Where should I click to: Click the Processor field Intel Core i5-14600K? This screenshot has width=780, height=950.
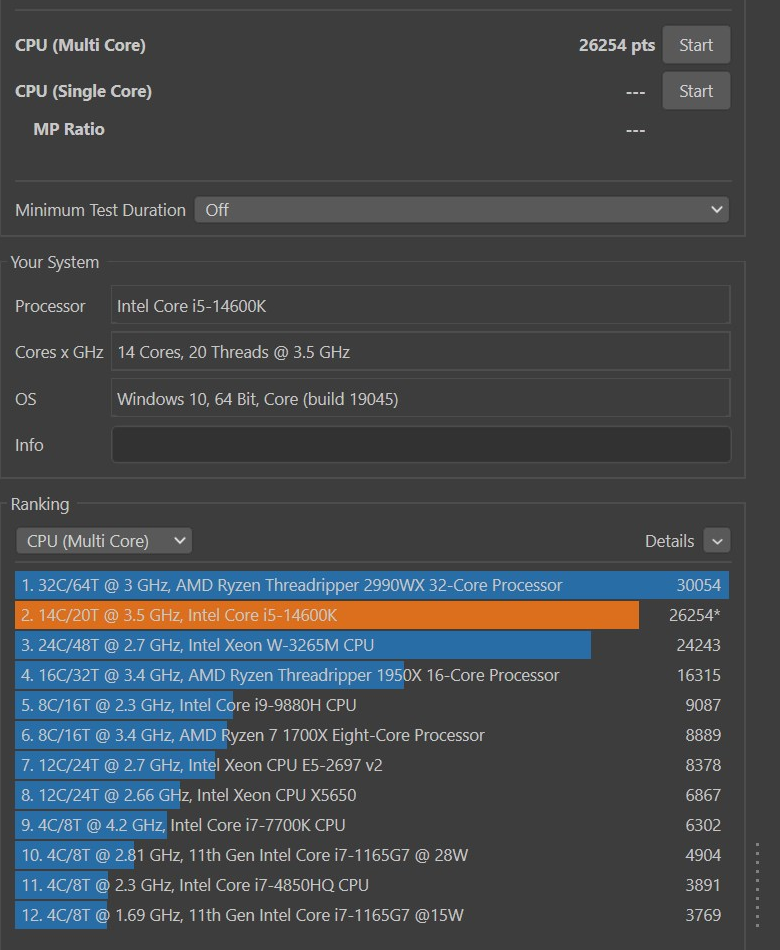pos(421,305)
